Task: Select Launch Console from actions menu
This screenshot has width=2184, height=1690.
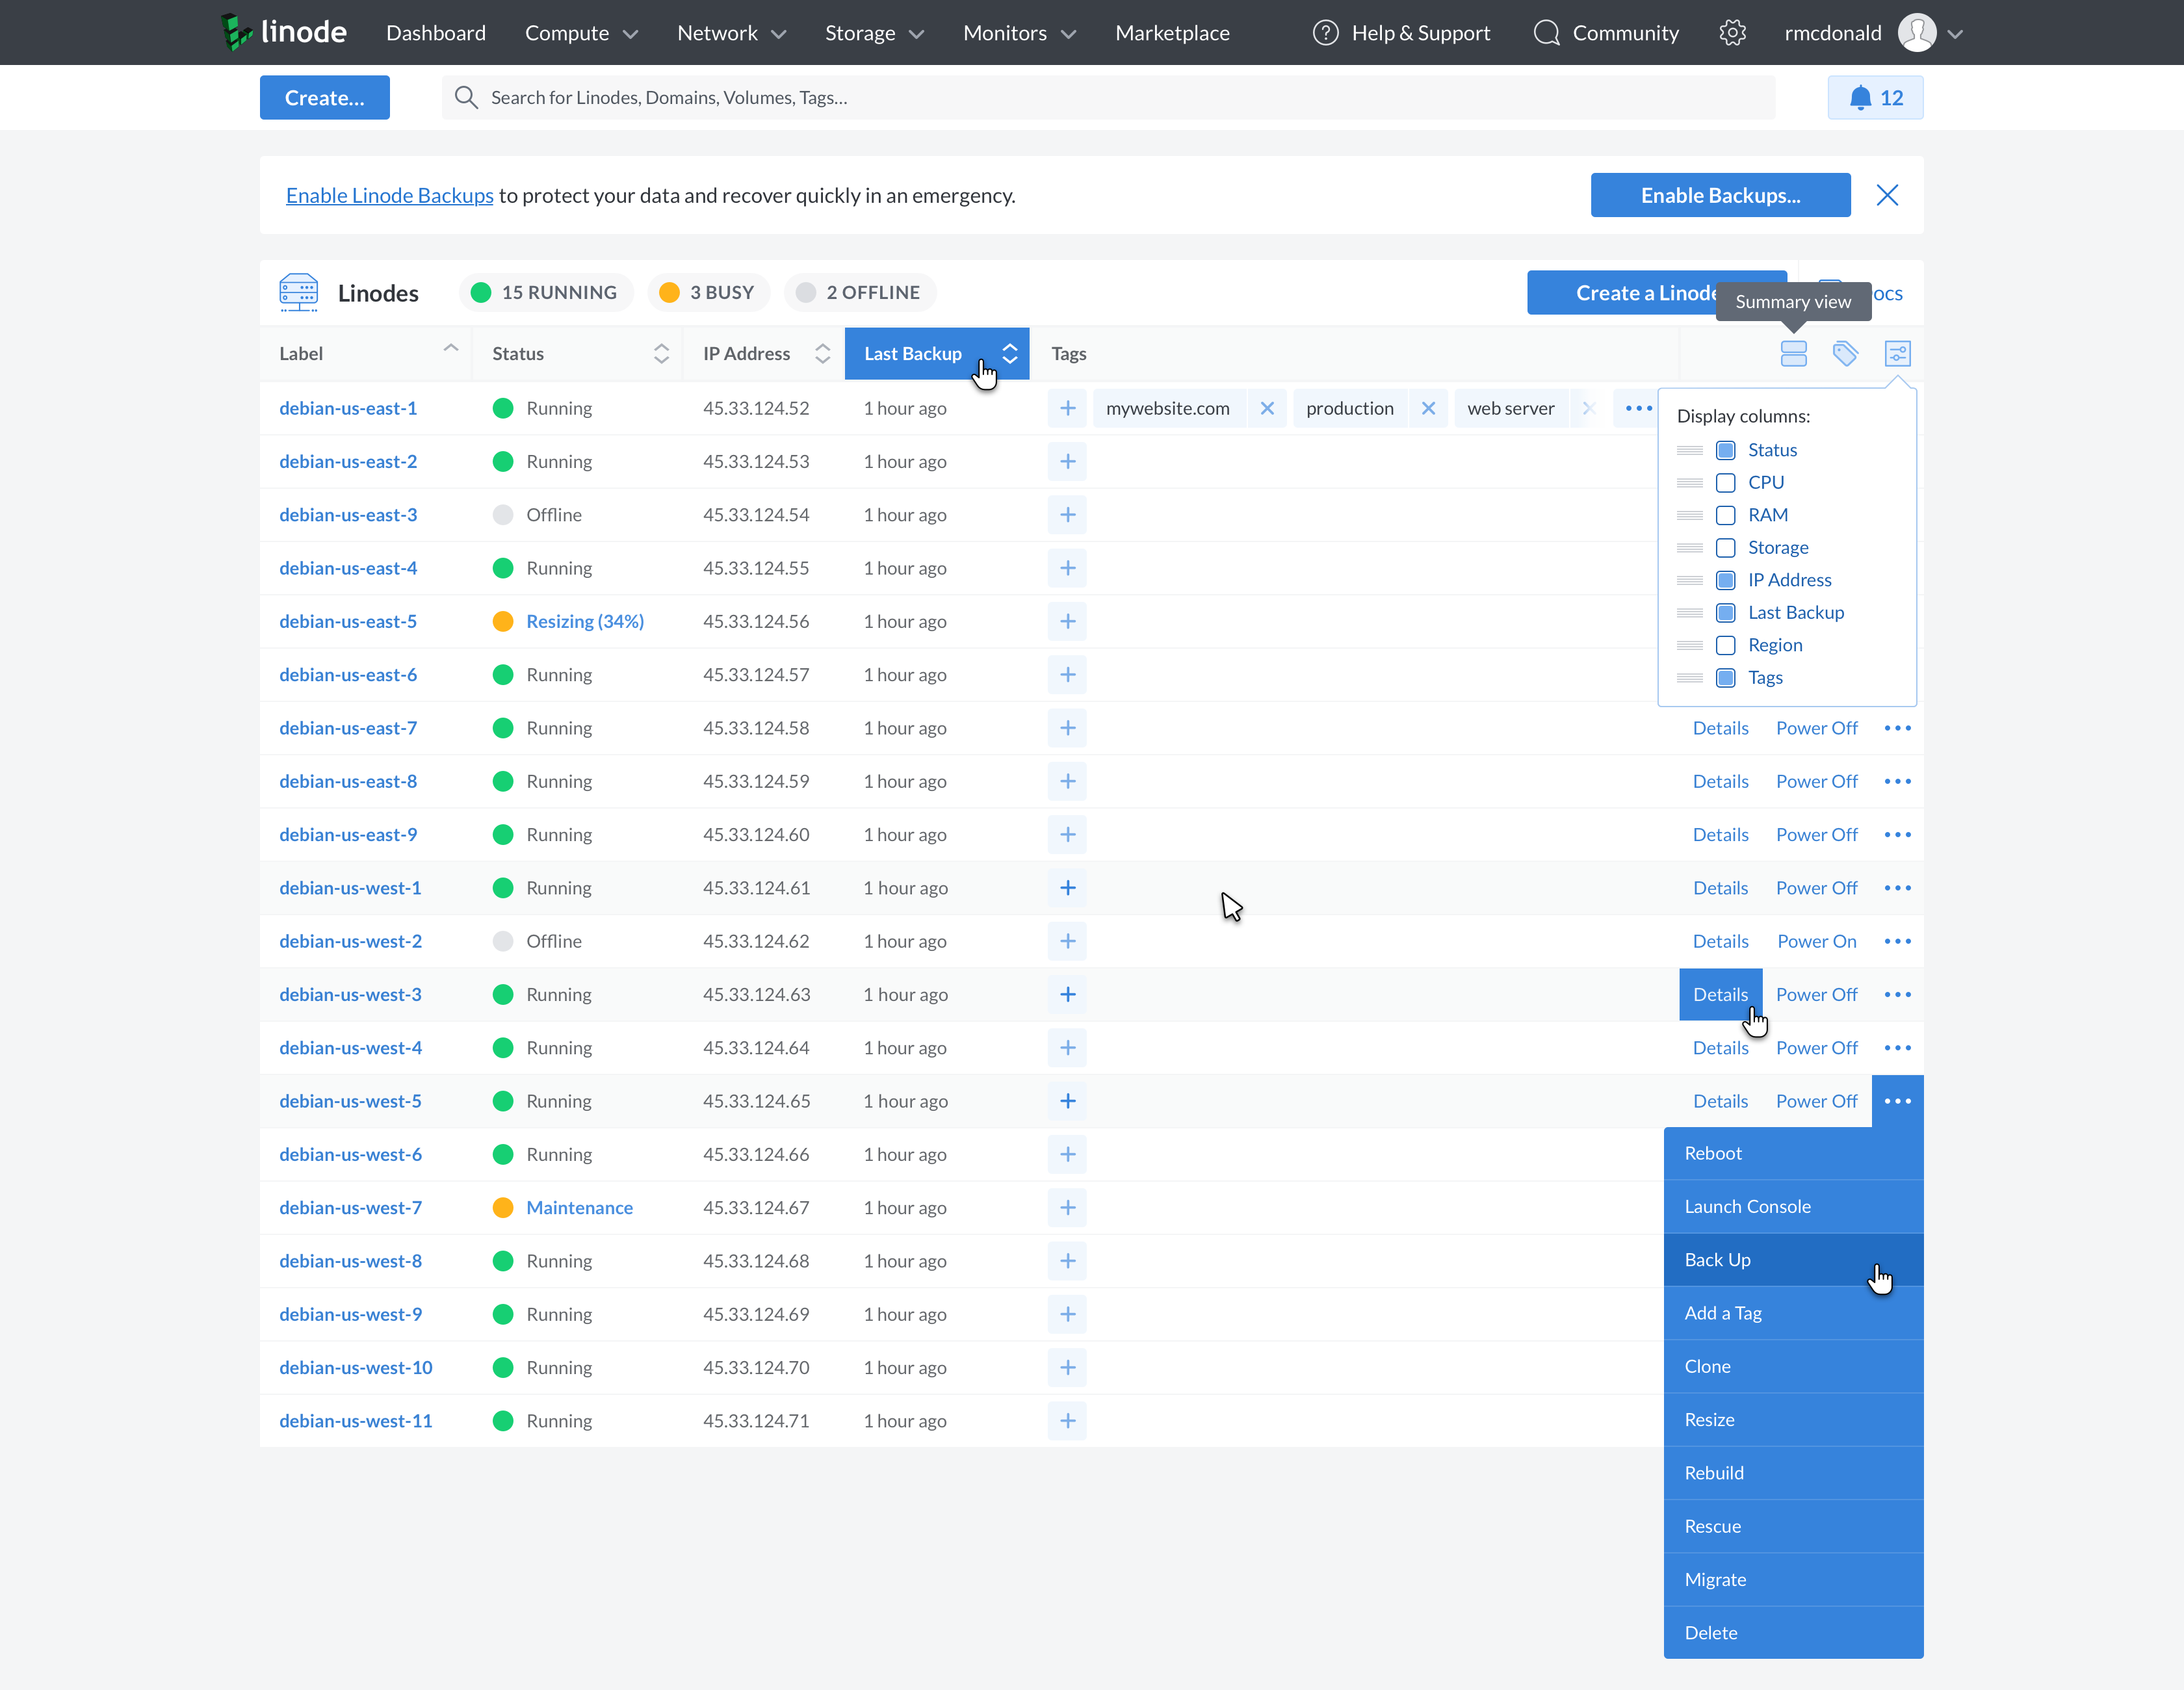Action: tap(1793, 1207)
